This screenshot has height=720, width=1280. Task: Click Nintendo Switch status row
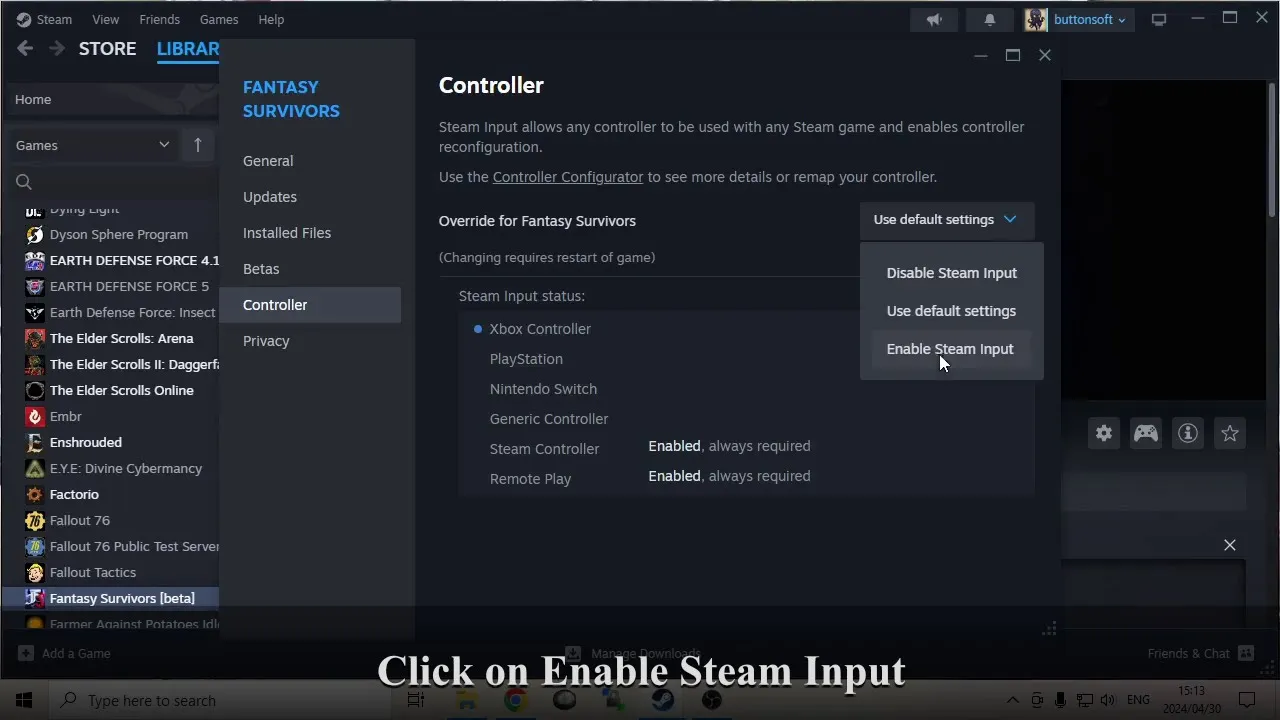coord(543,389)
